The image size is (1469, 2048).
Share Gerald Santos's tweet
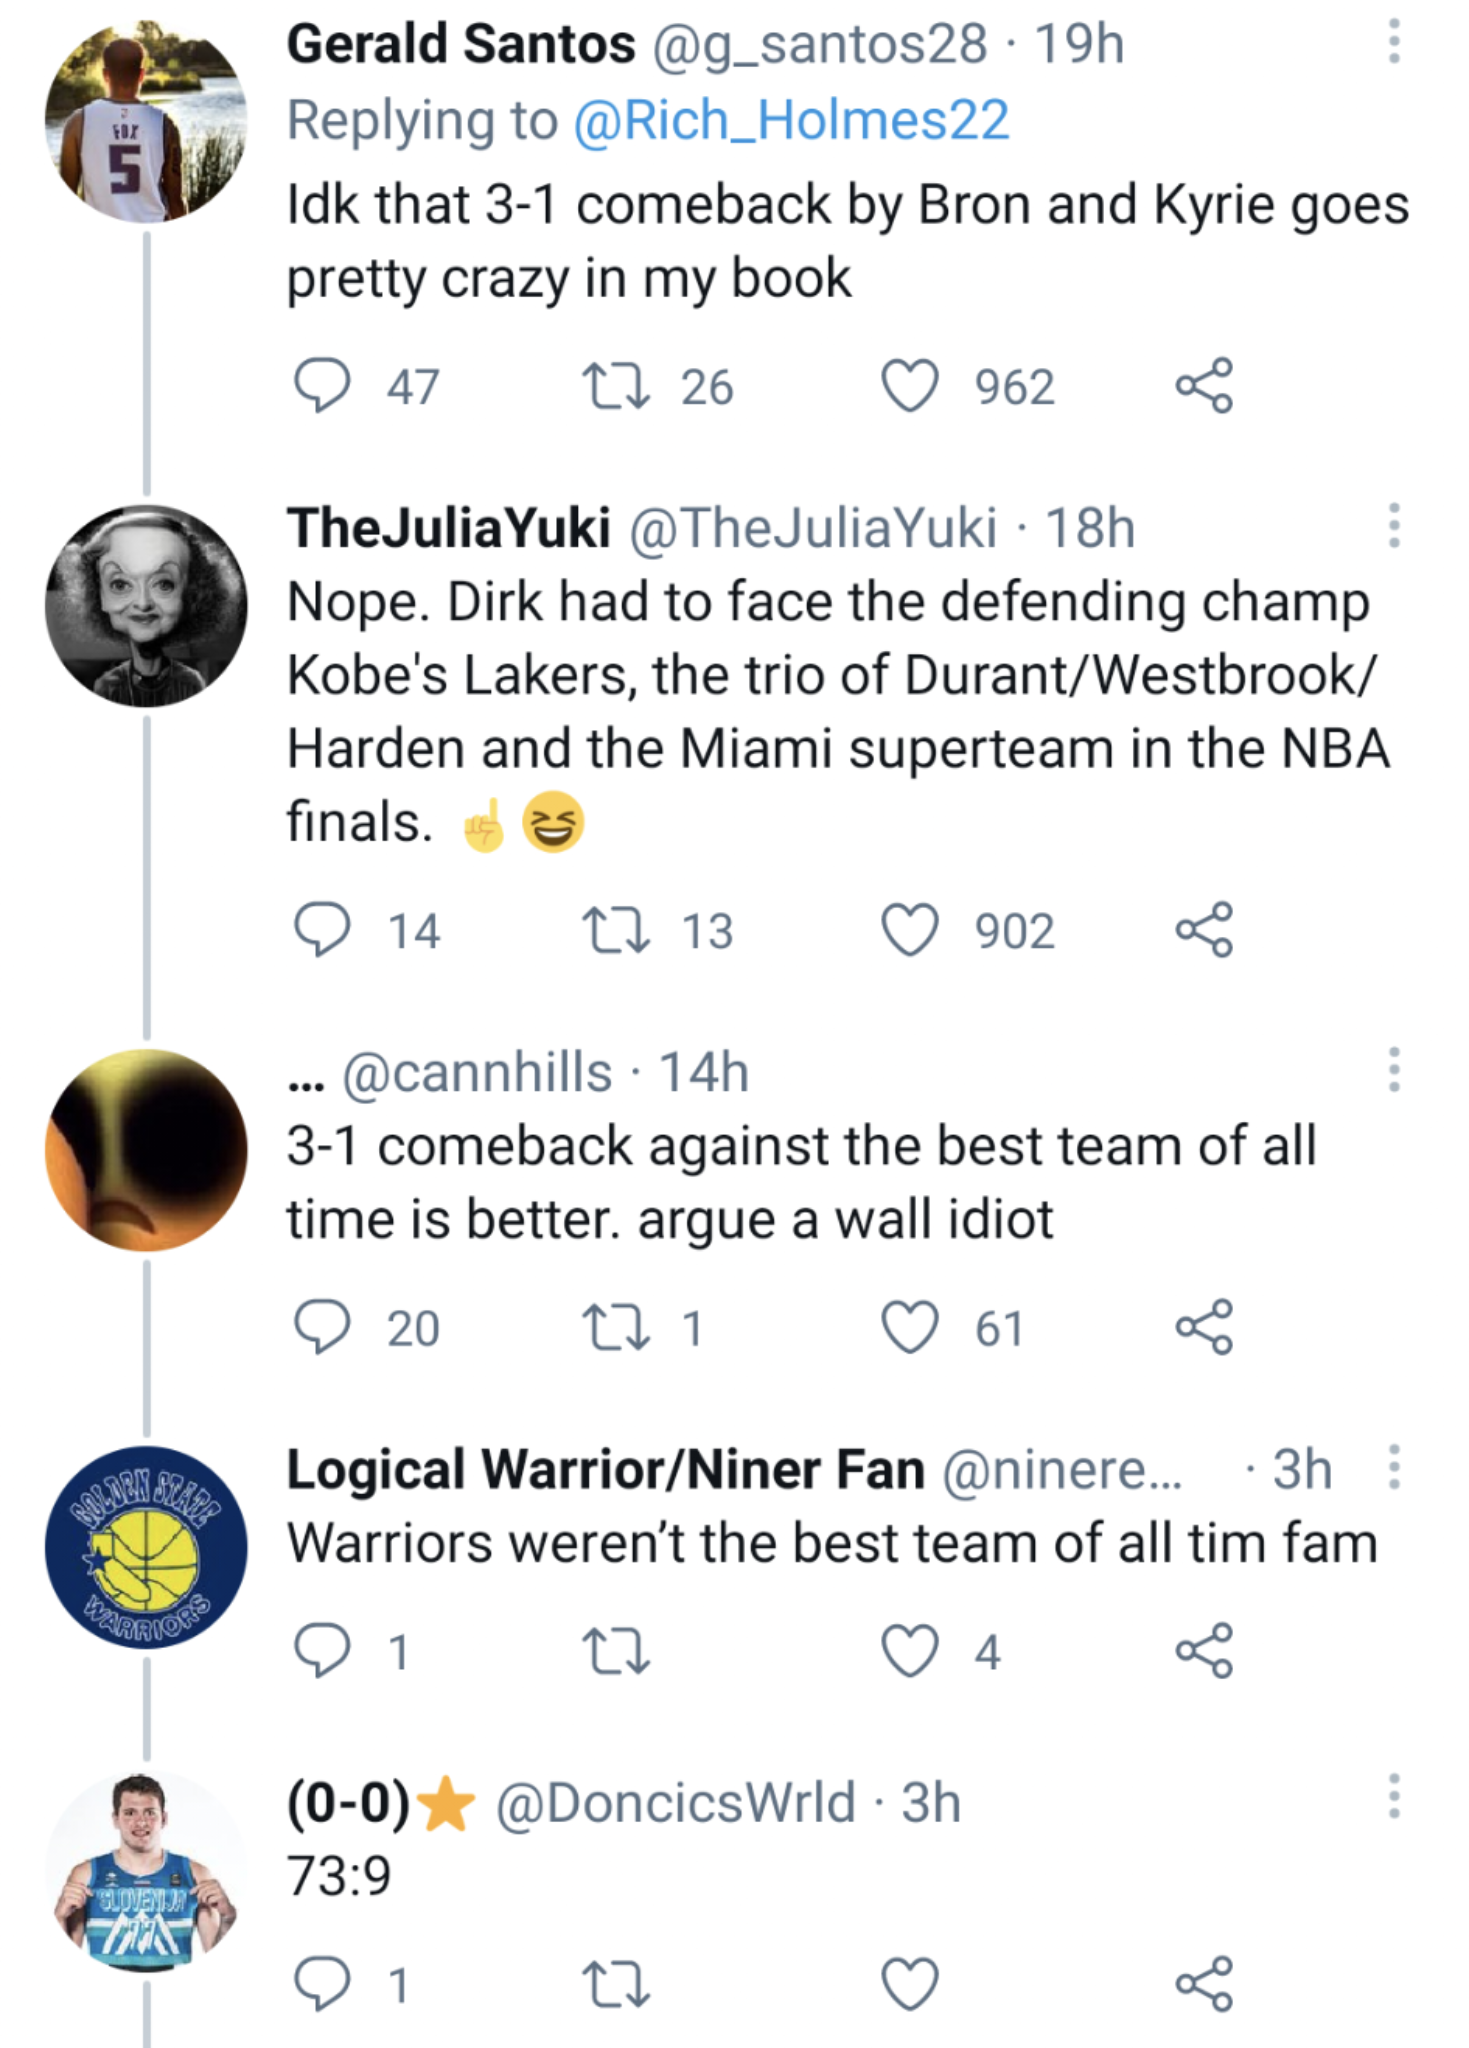click(x=1204, y=386)
